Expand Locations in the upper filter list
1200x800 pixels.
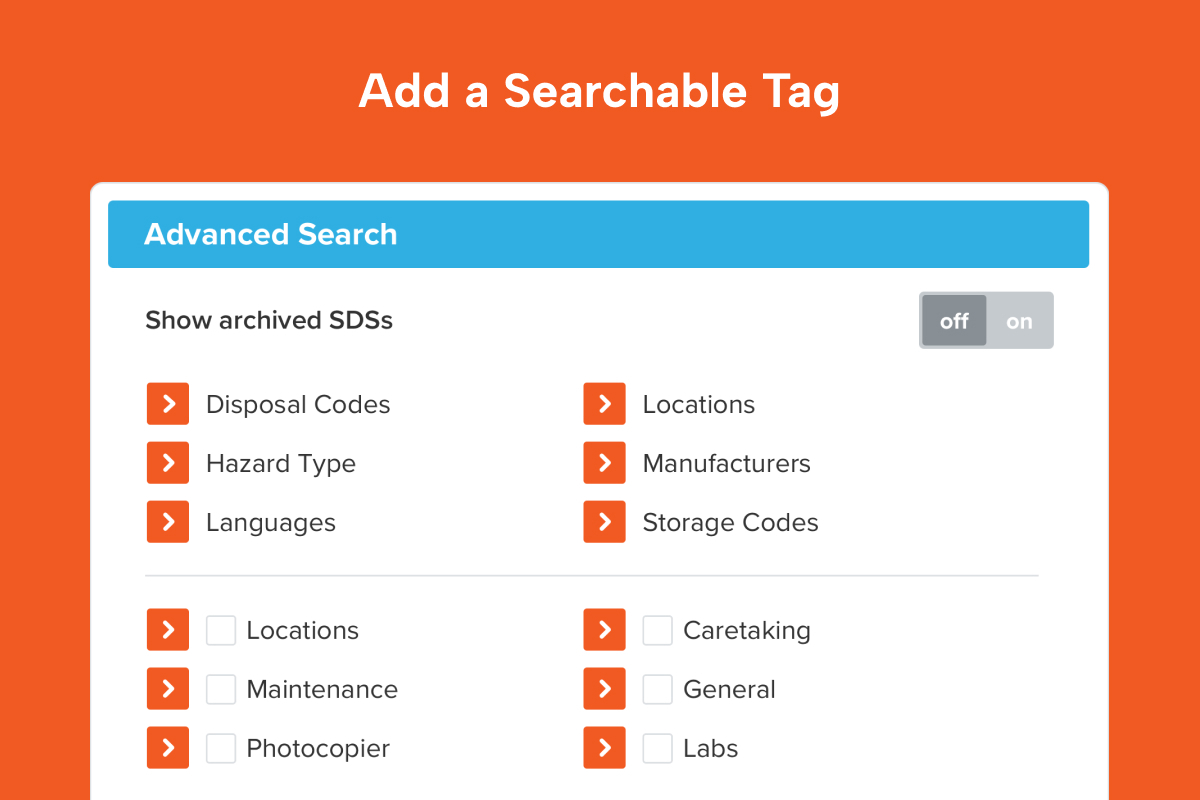coord(605,404)
